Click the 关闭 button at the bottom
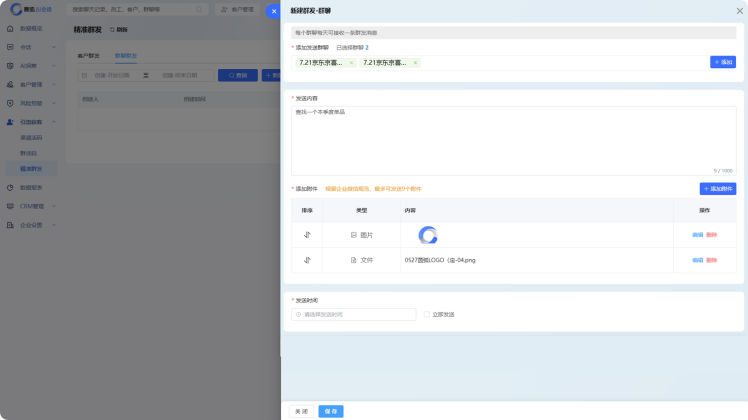748x420 pixels. [x=301, y=411]
